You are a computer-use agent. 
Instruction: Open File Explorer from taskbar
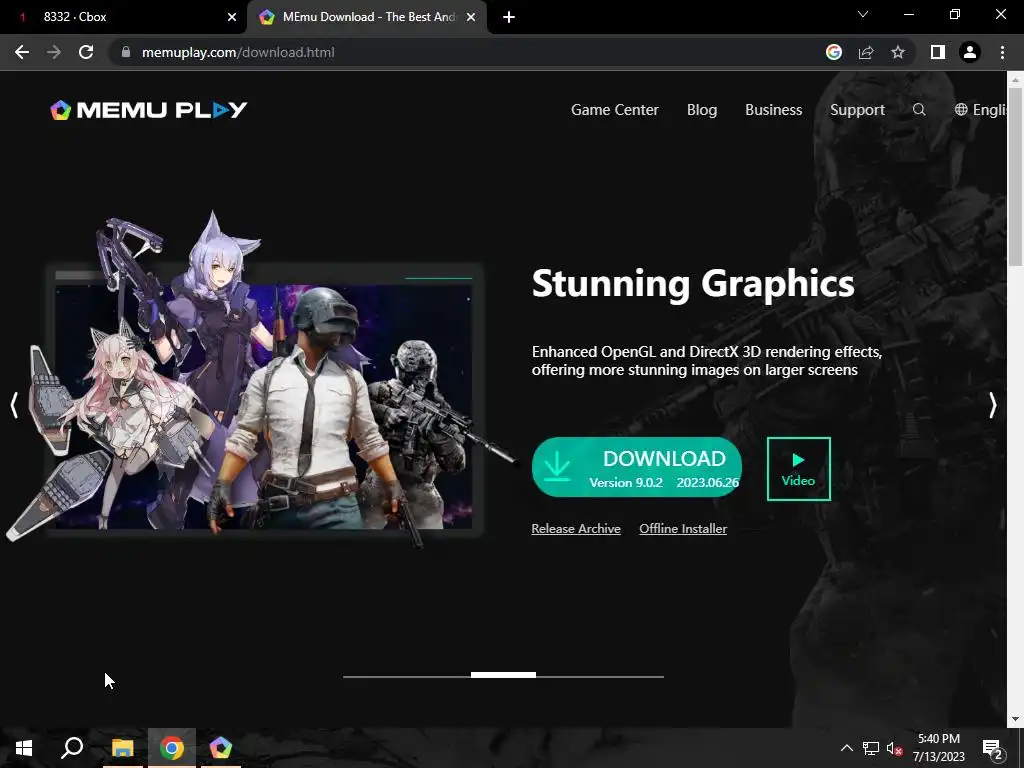tap(123, 748)
